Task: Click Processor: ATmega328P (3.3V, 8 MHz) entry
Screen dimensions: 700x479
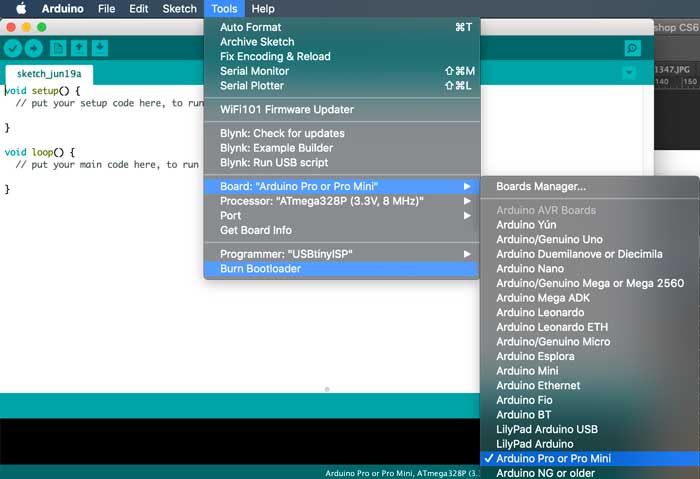Action: point(342,201)
